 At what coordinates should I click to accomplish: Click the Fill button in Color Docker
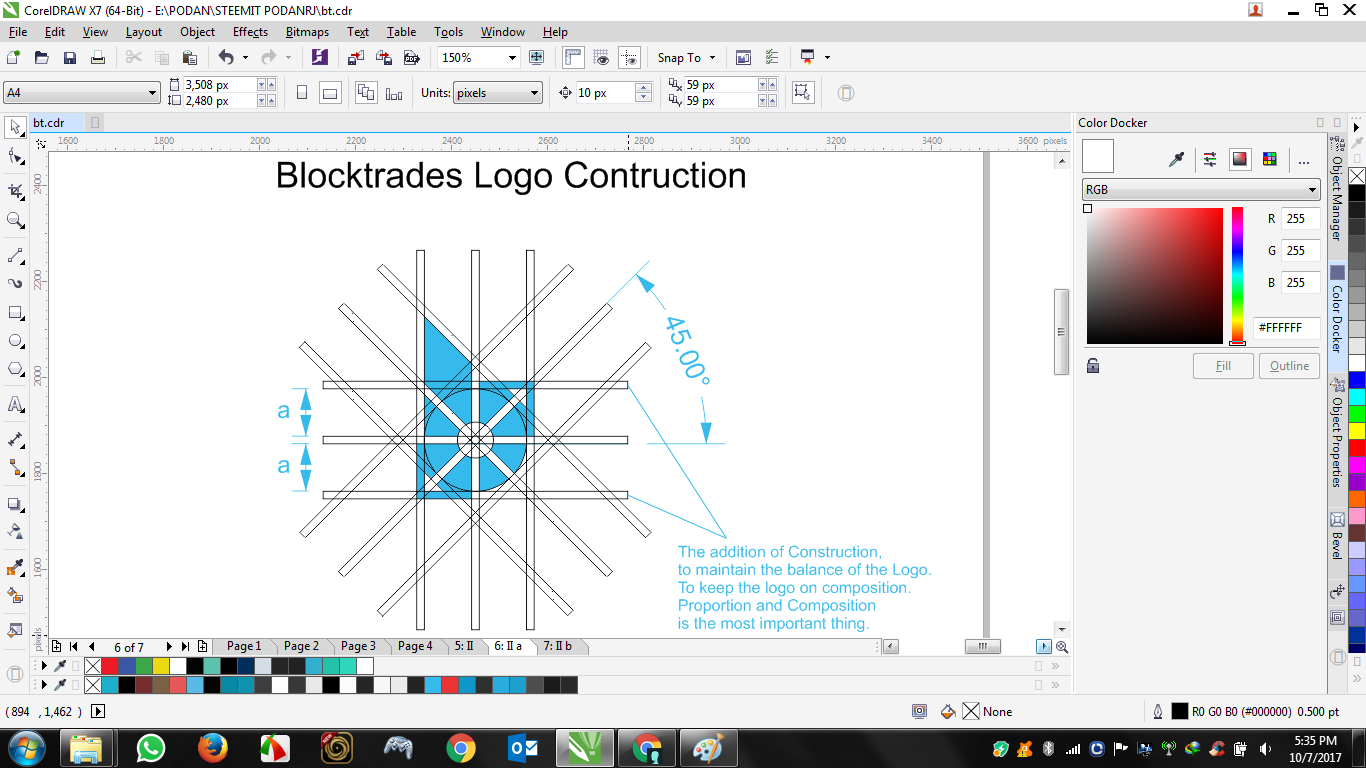pyautogui.click(x=1223, y=366)
